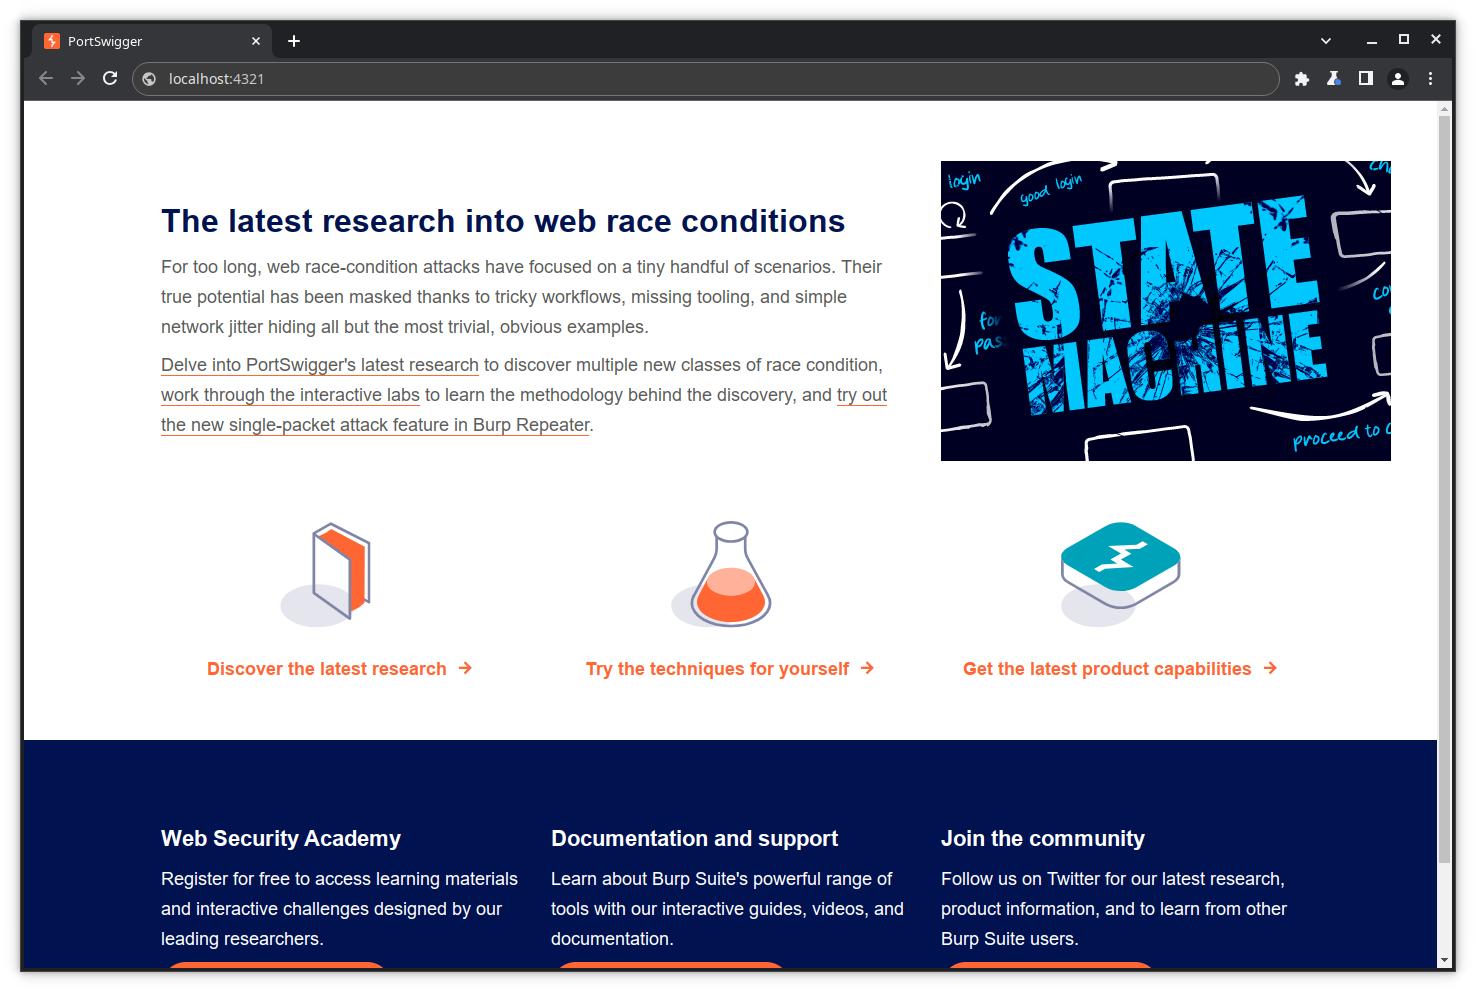
Task: Expand the tab search chevron
Action: pos(1326,41)
